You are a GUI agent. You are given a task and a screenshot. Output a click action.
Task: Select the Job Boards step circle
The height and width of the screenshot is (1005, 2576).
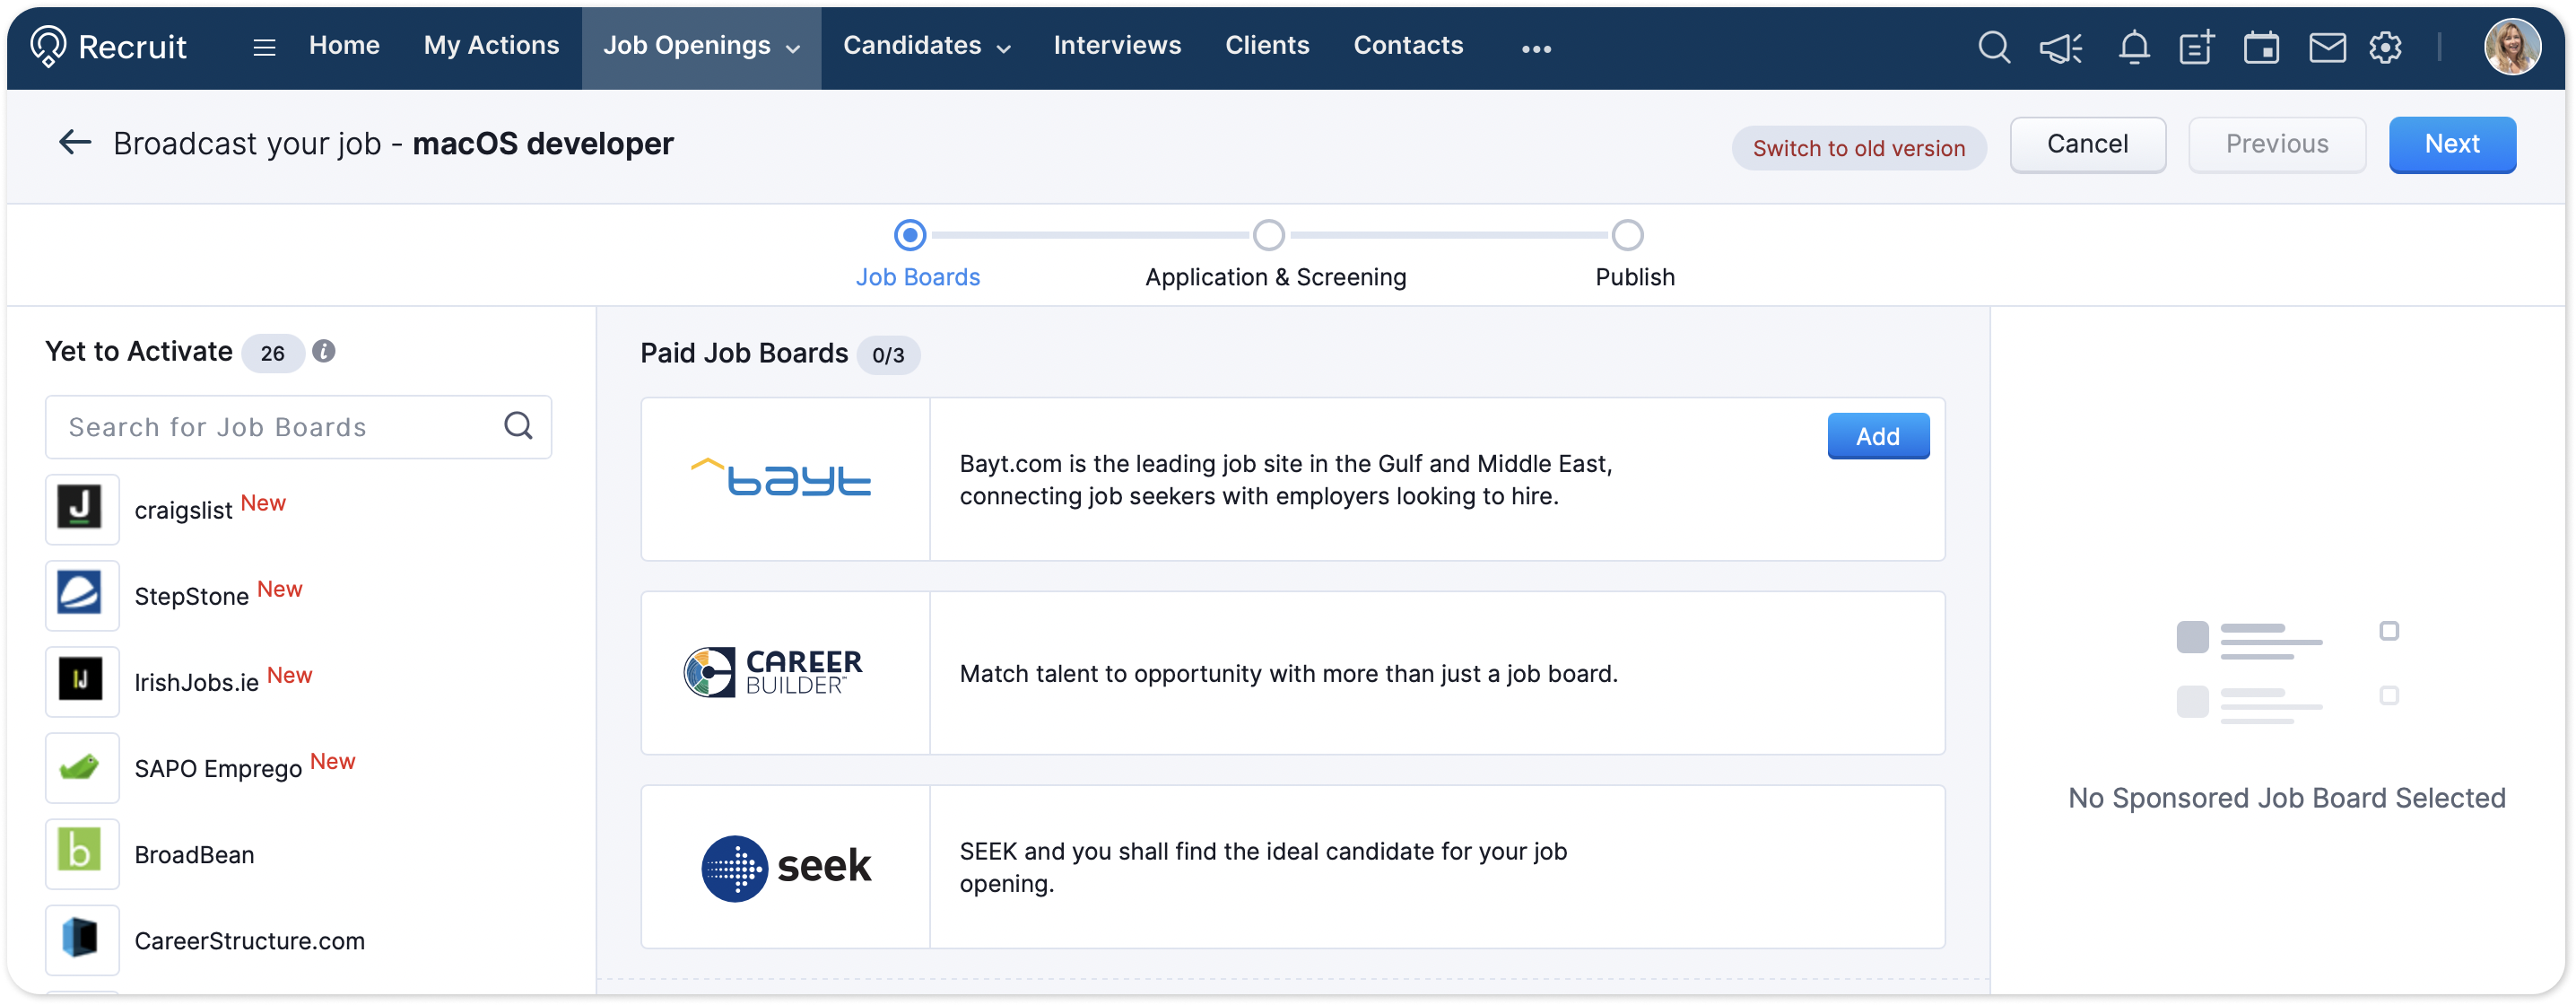(909, 235)
